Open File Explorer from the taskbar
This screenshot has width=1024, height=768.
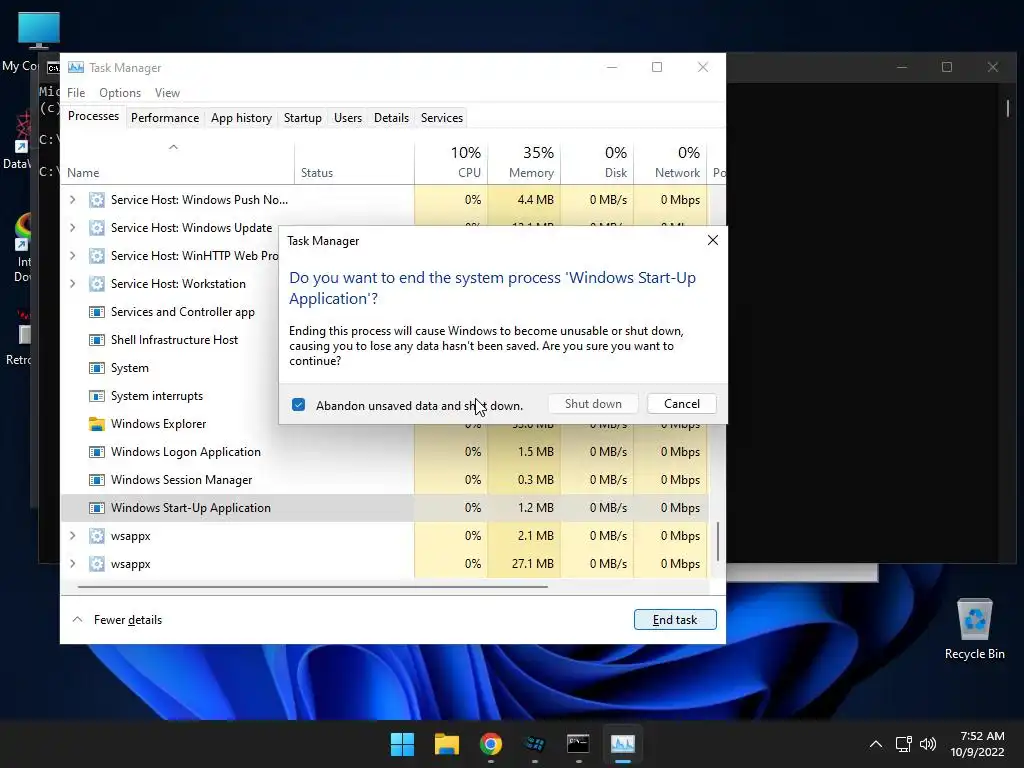pos(447,744)
